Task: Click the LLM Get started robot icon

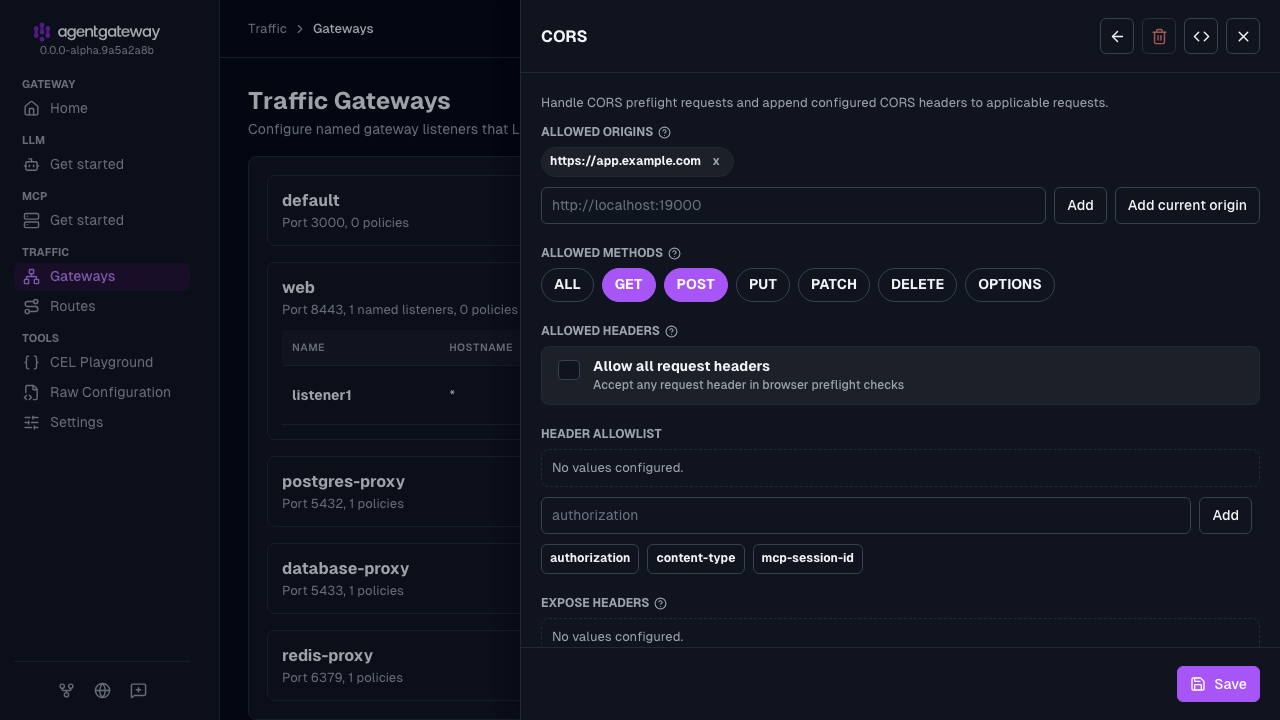Action: pos(32,164)
